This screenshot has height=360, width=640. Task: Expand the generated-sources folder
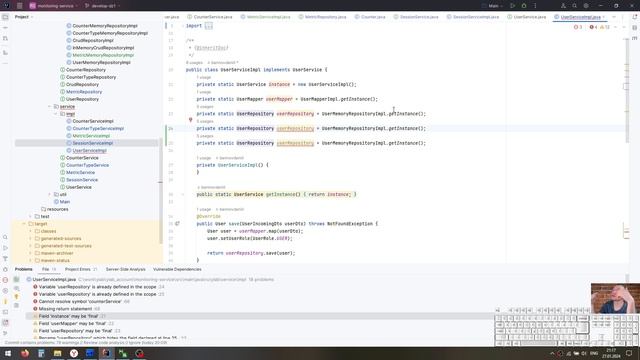[x=30, y=238]
